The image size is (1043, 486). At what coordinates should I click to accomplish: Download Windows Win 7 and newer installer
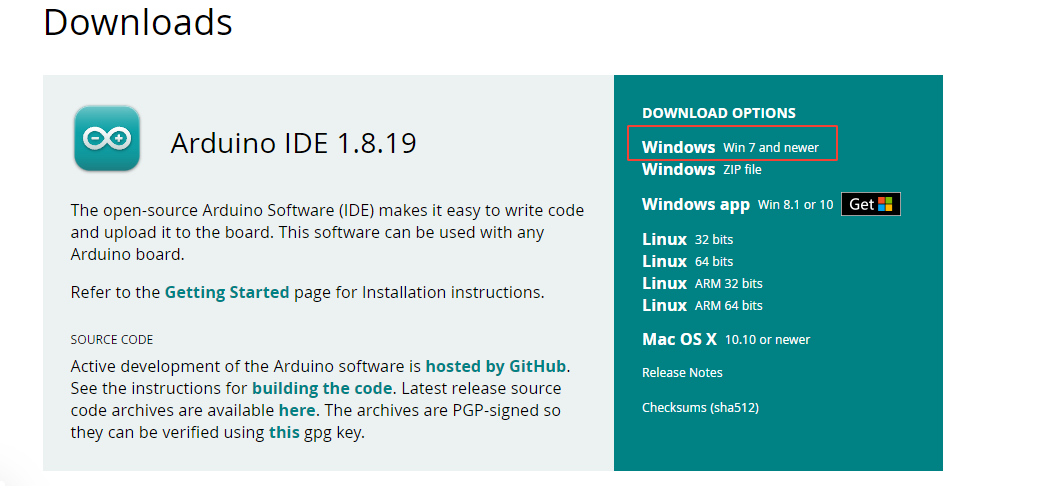[730, 147]
